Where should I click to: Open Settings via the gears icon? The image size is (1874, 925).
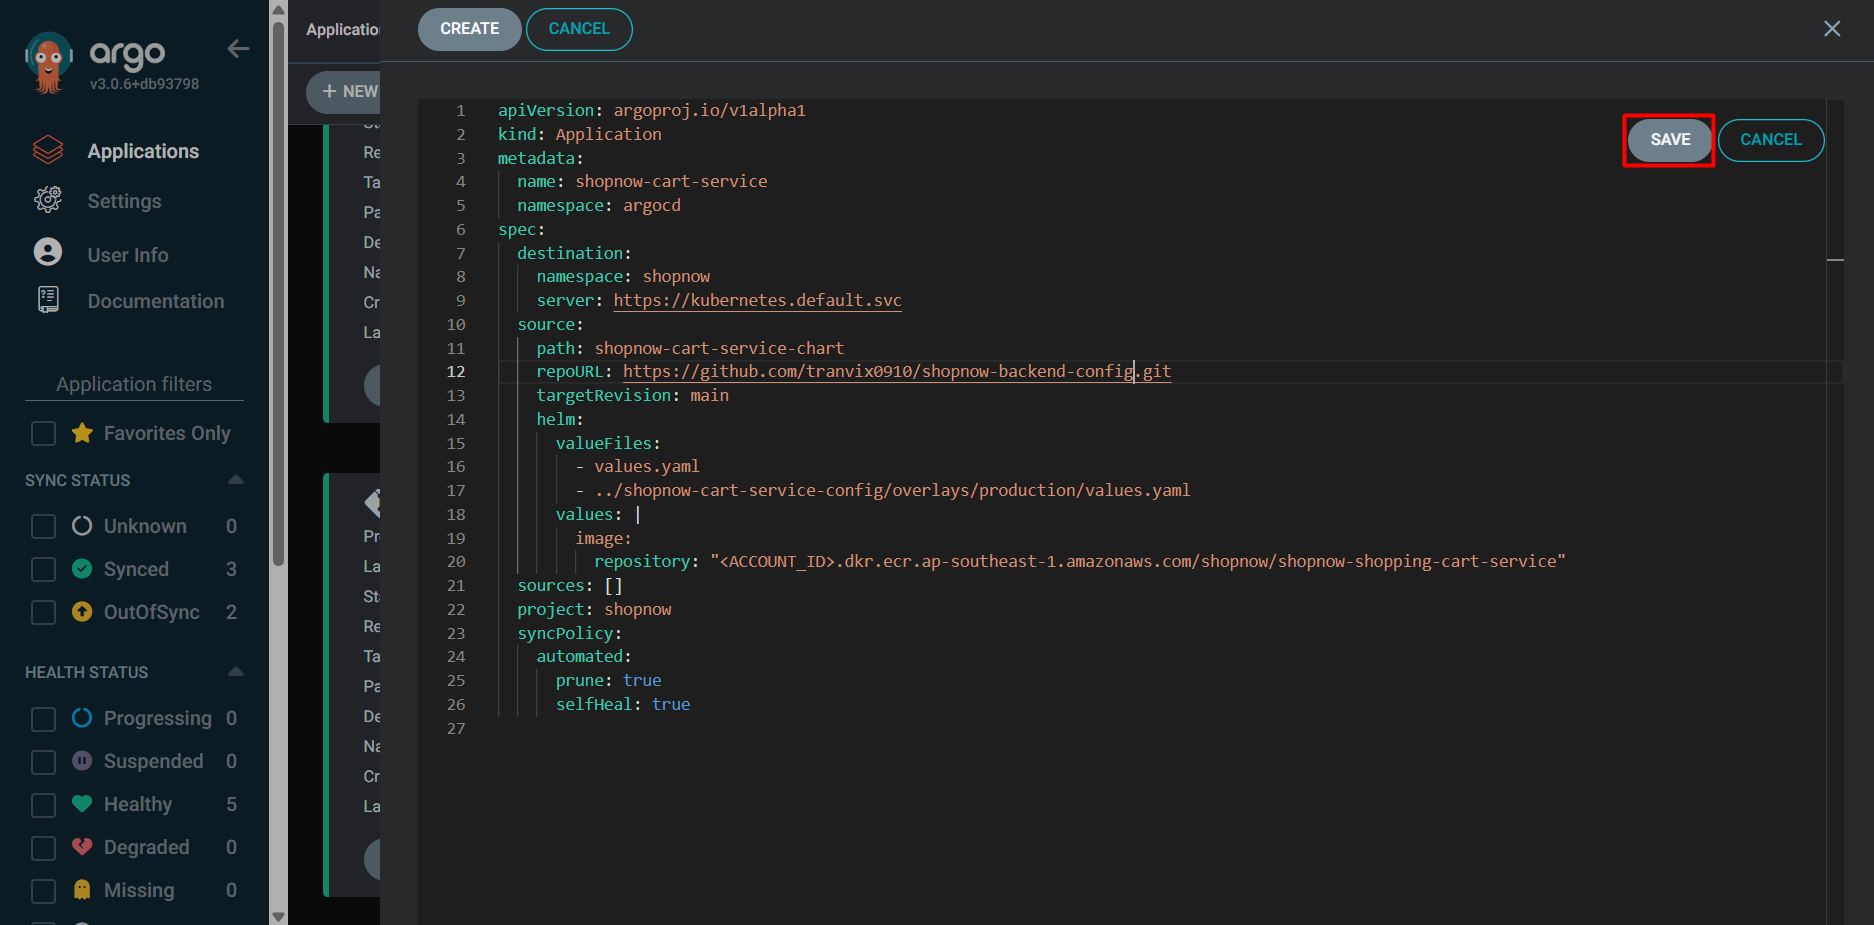click(x=48, y=200)
